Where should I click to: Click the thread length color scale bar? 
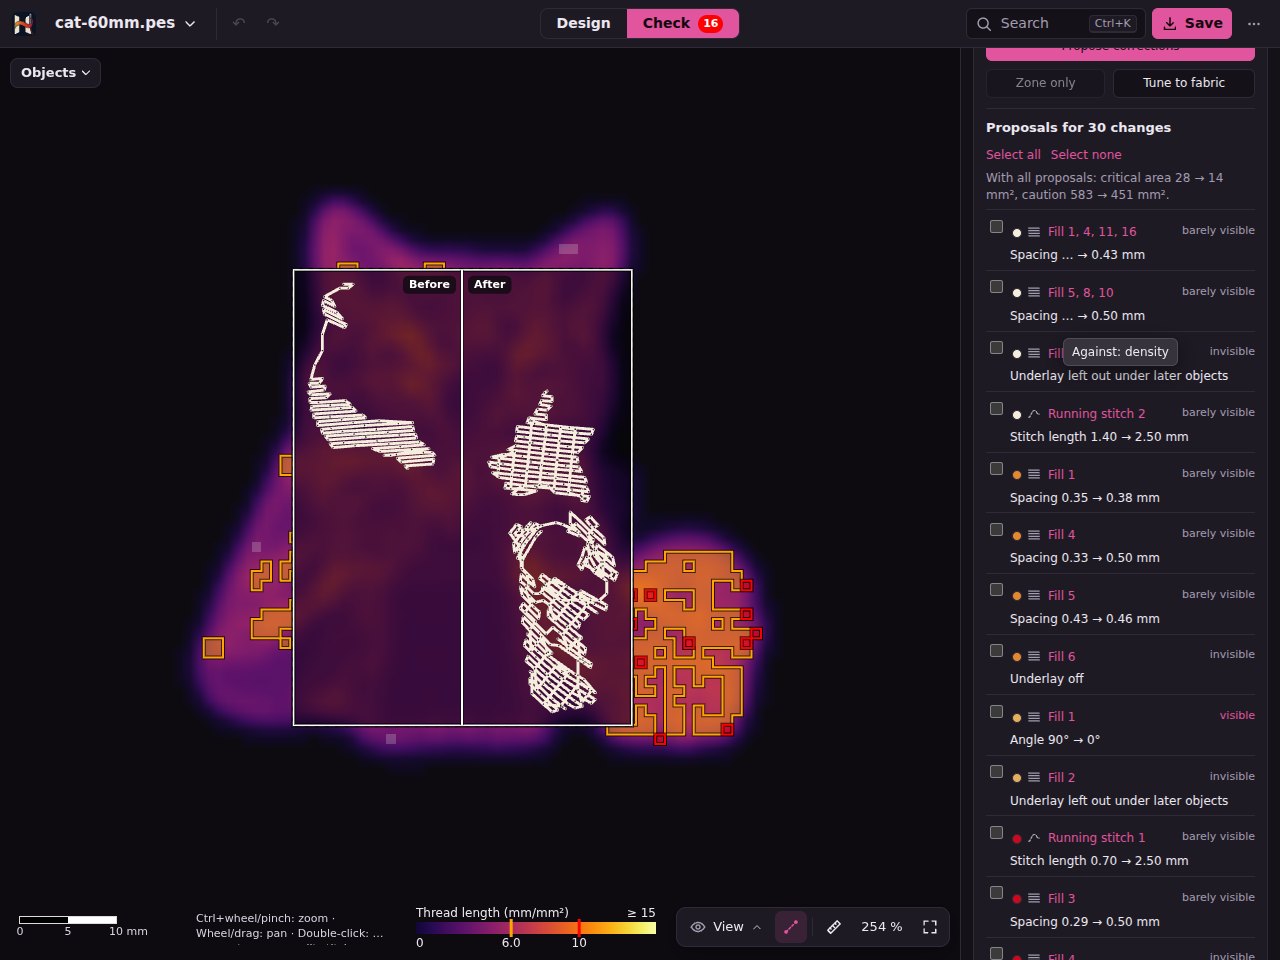click(536, 928)
